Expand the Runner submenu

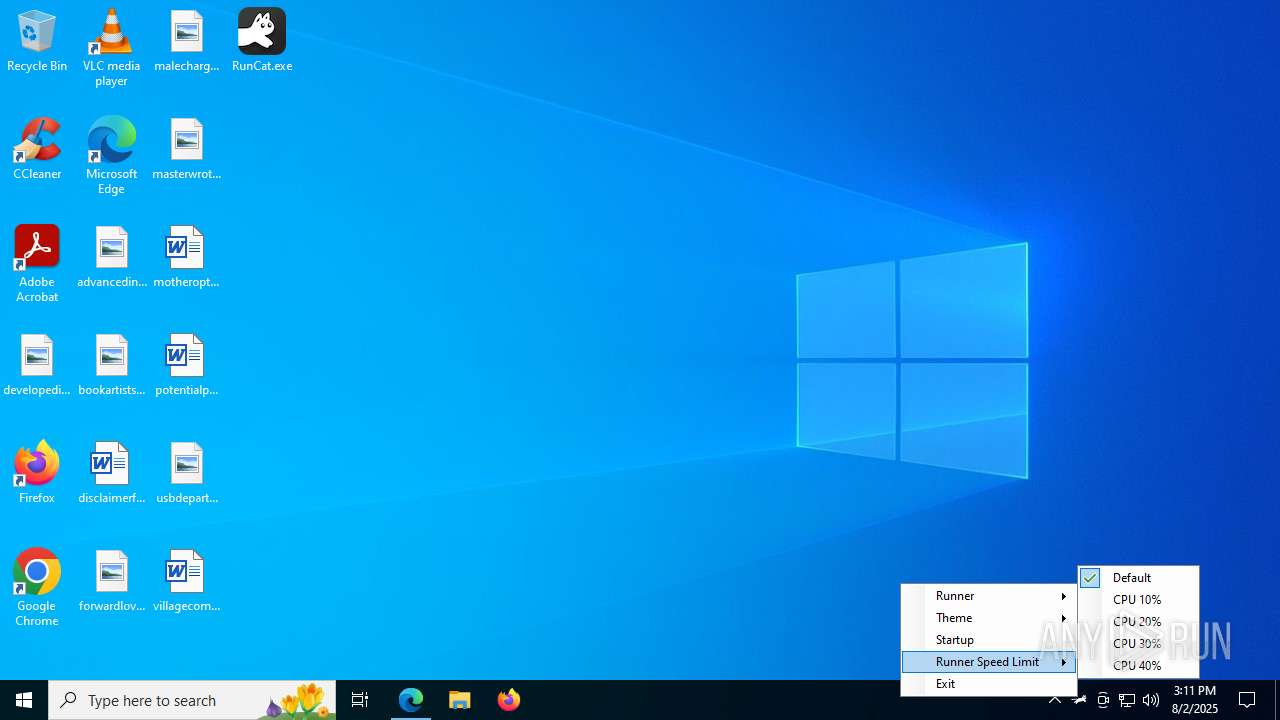(x=989, y=596)
